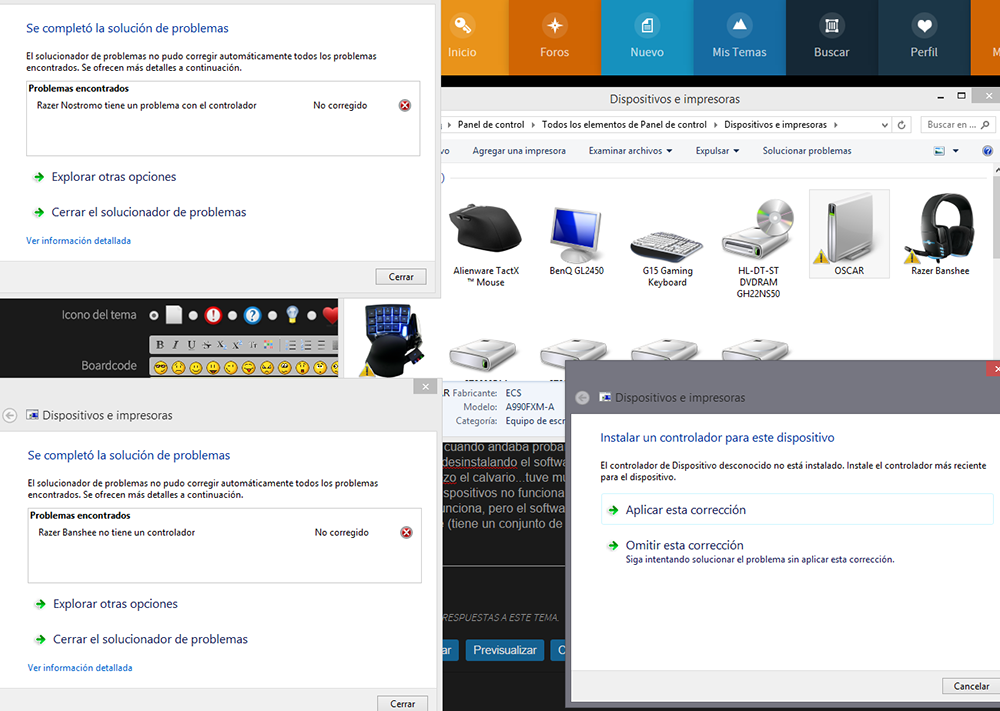
Task: Open the Expulsar dropdown menu
Action: click(x=717, y=151)
